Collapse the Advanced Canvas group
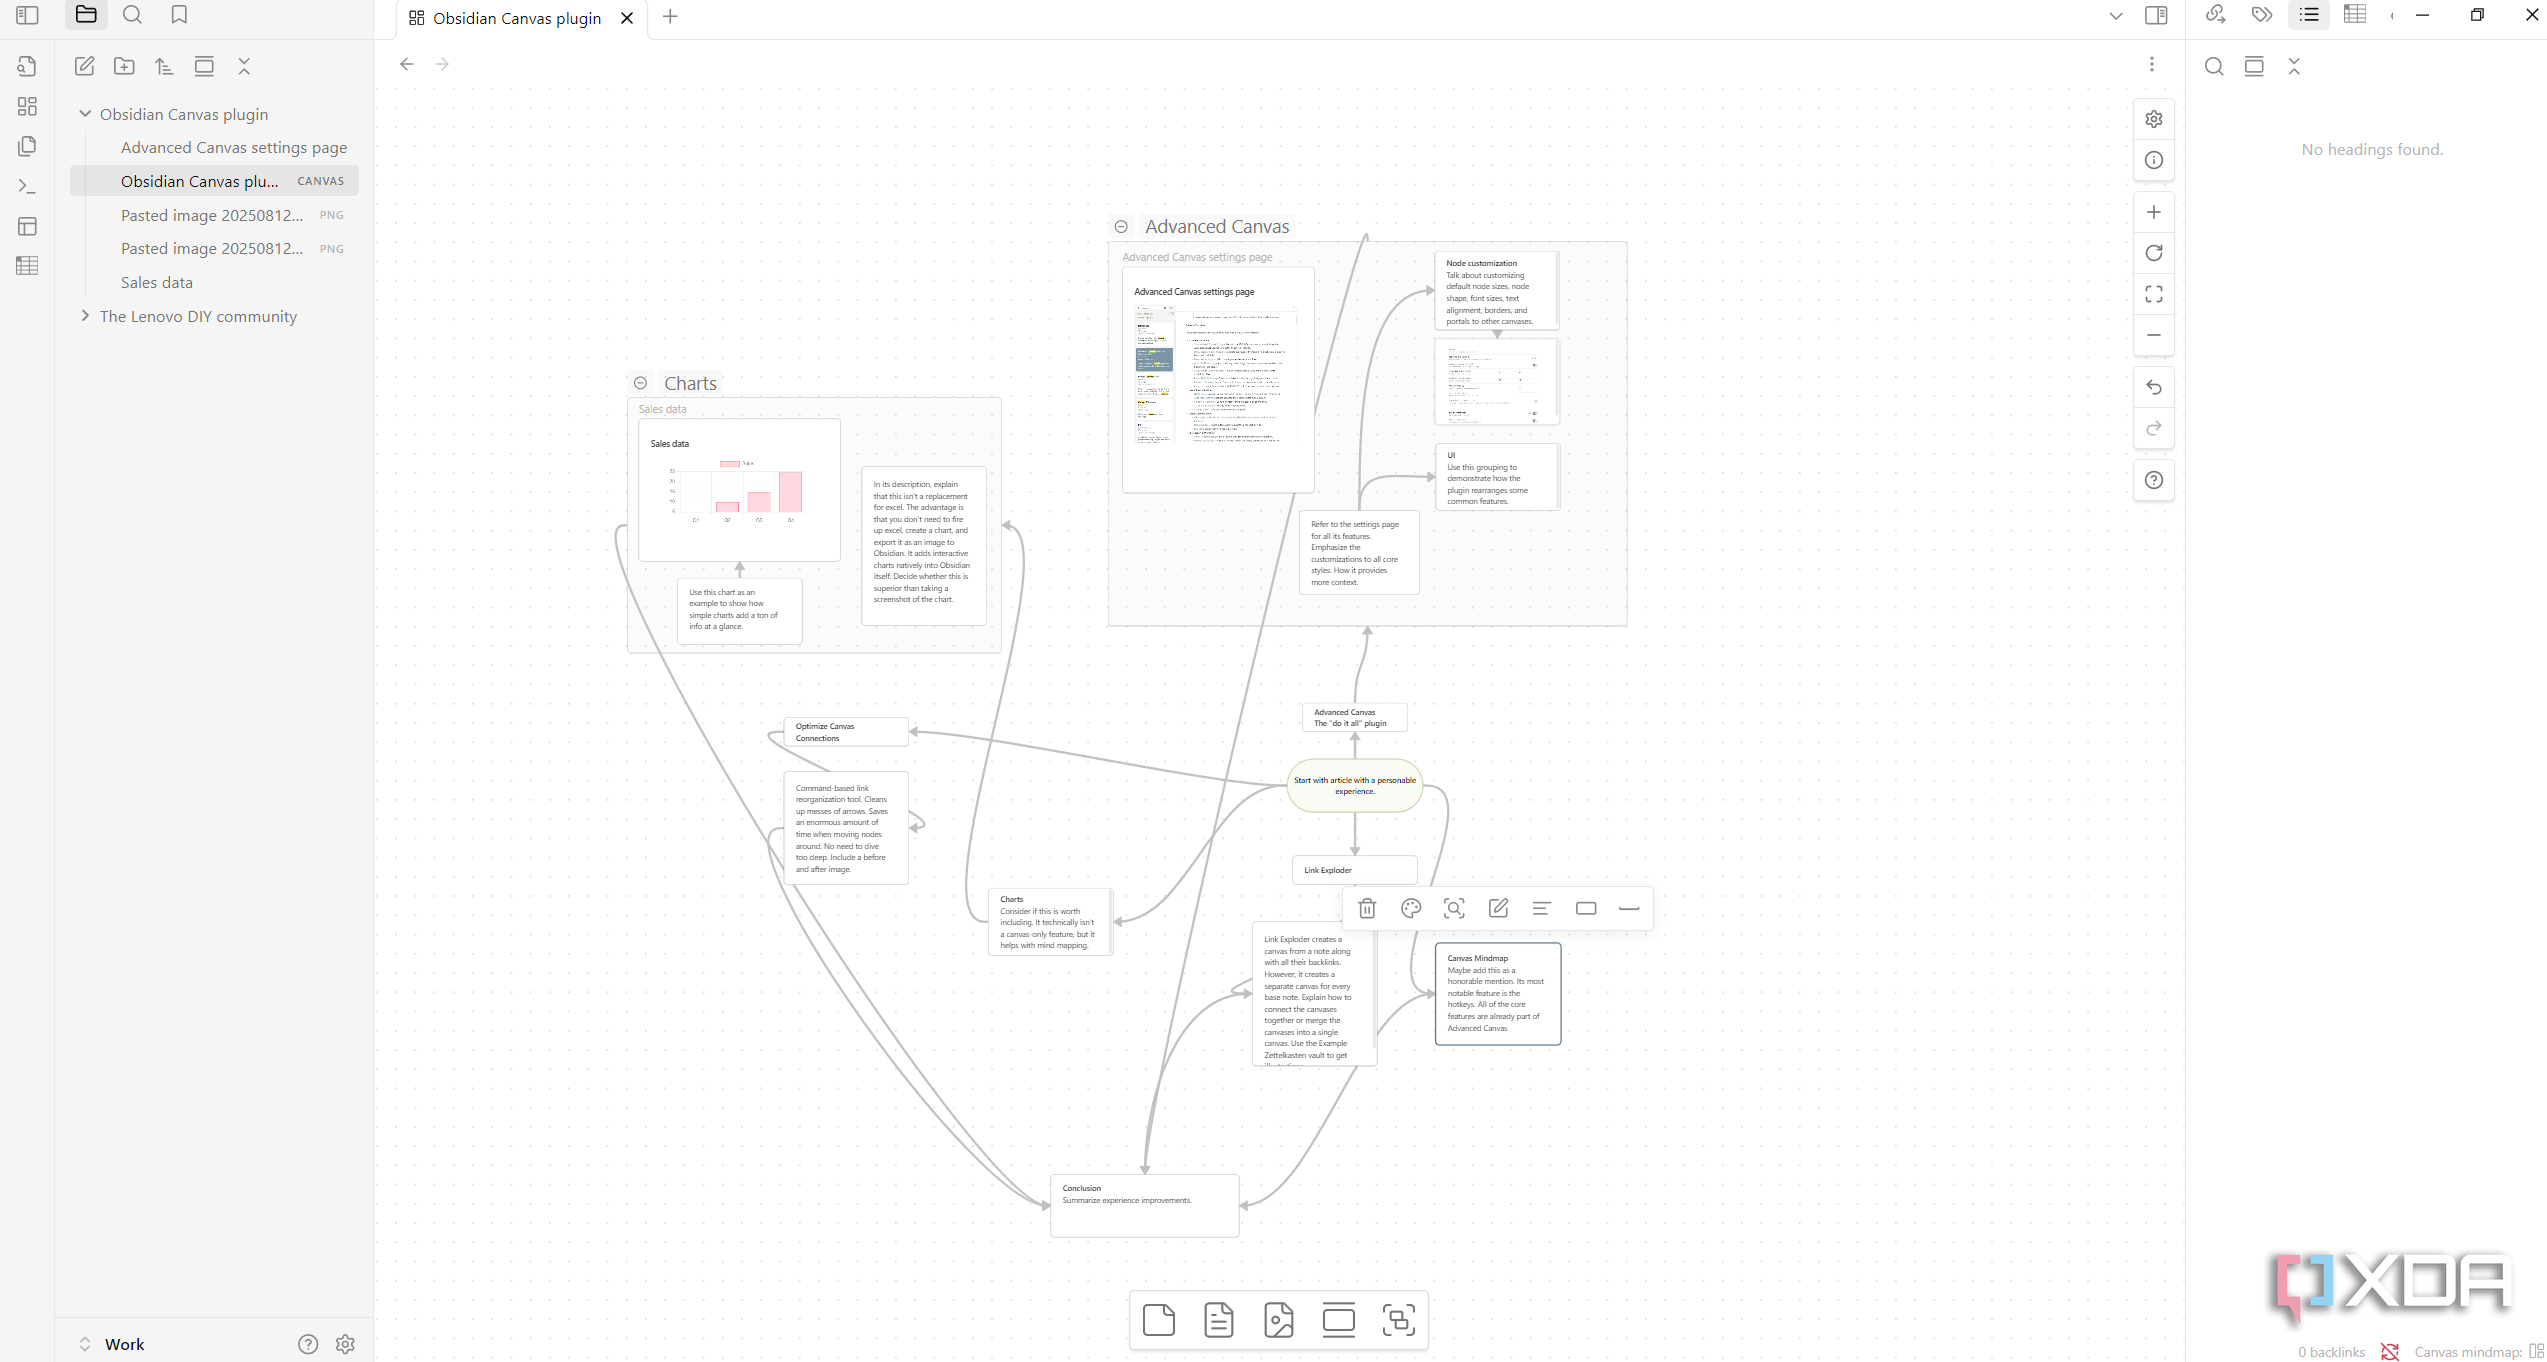Viewport: 2547px width, 1362px height. click(1121, 227)
